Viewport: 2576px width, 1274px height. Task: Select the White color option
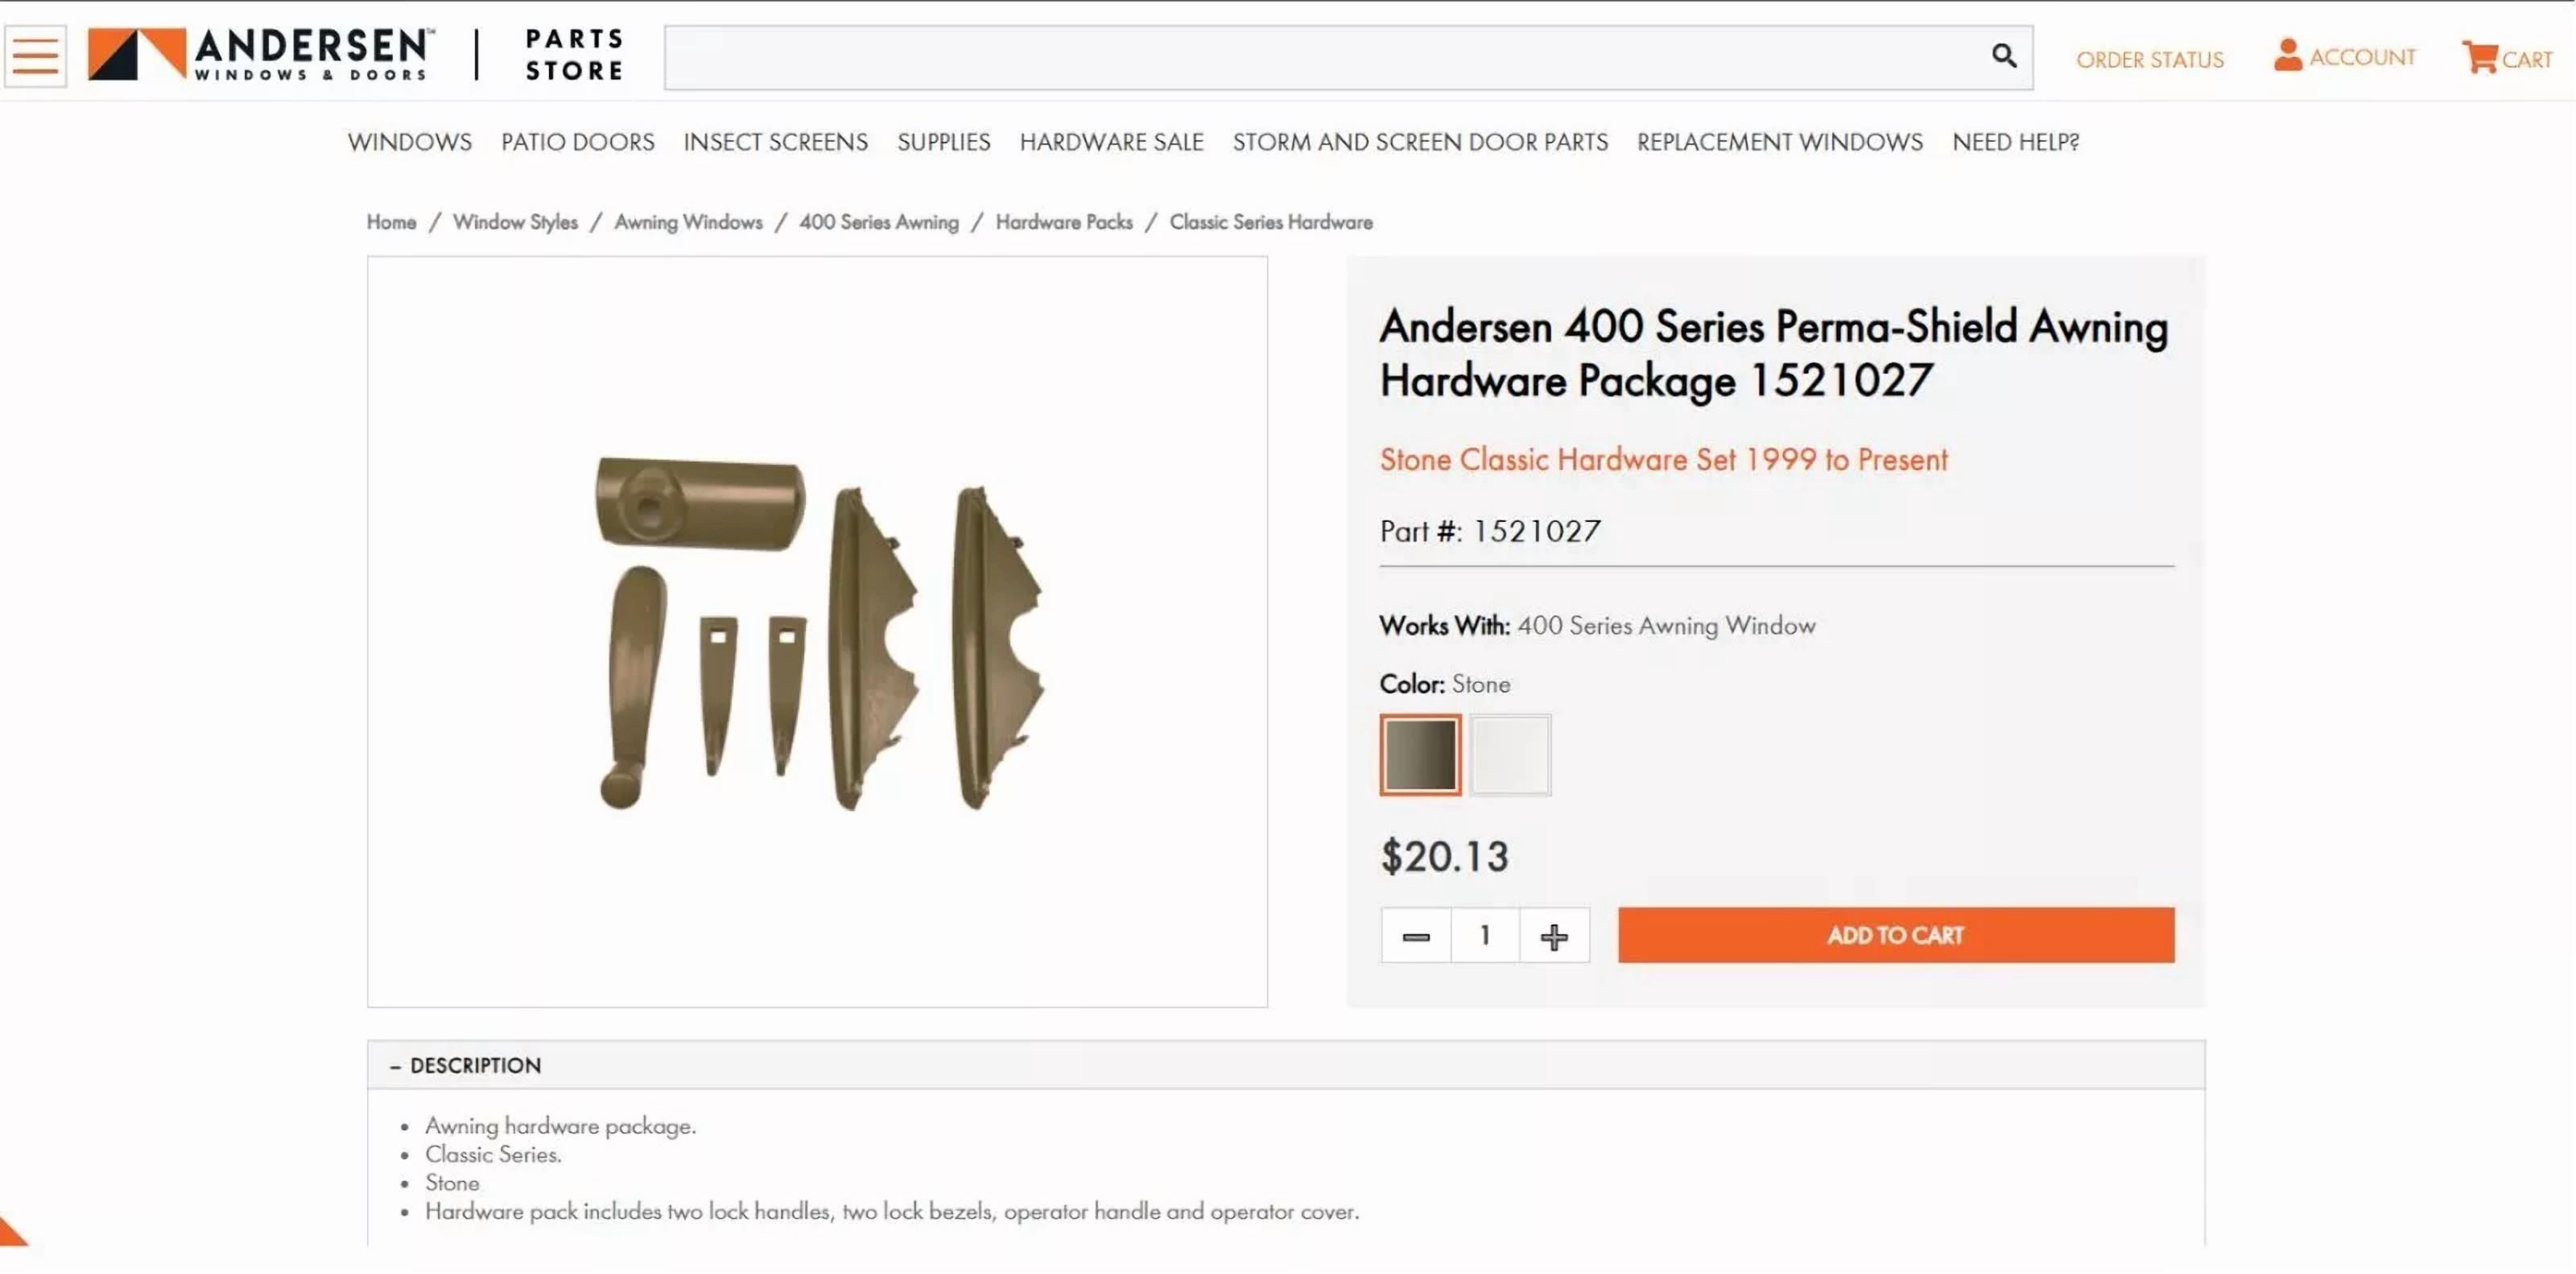(x=1511, y=755)
